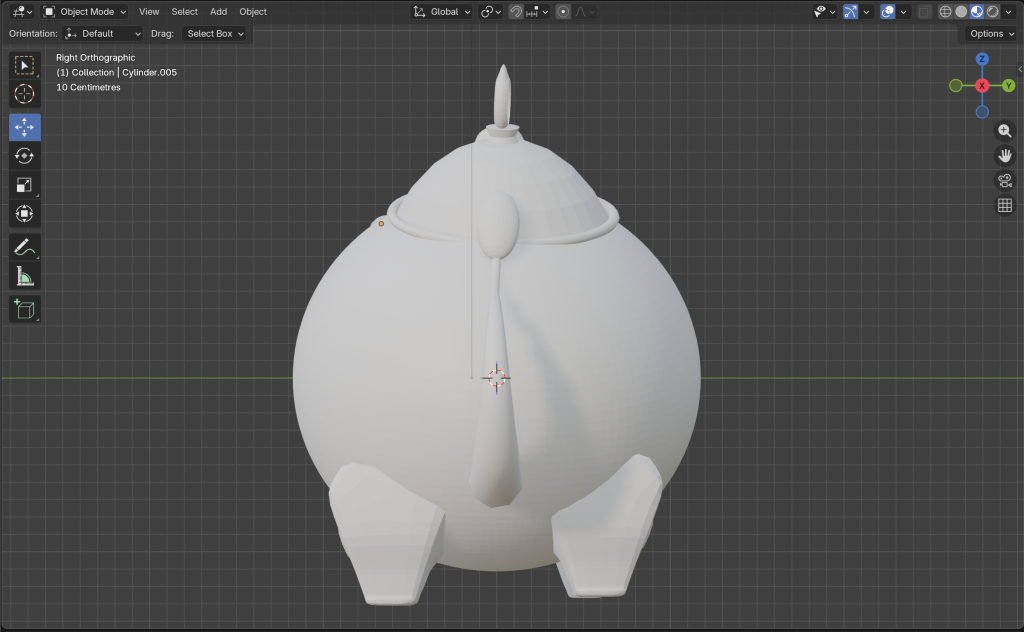Toggle X-ray view button

coord(925,12)
